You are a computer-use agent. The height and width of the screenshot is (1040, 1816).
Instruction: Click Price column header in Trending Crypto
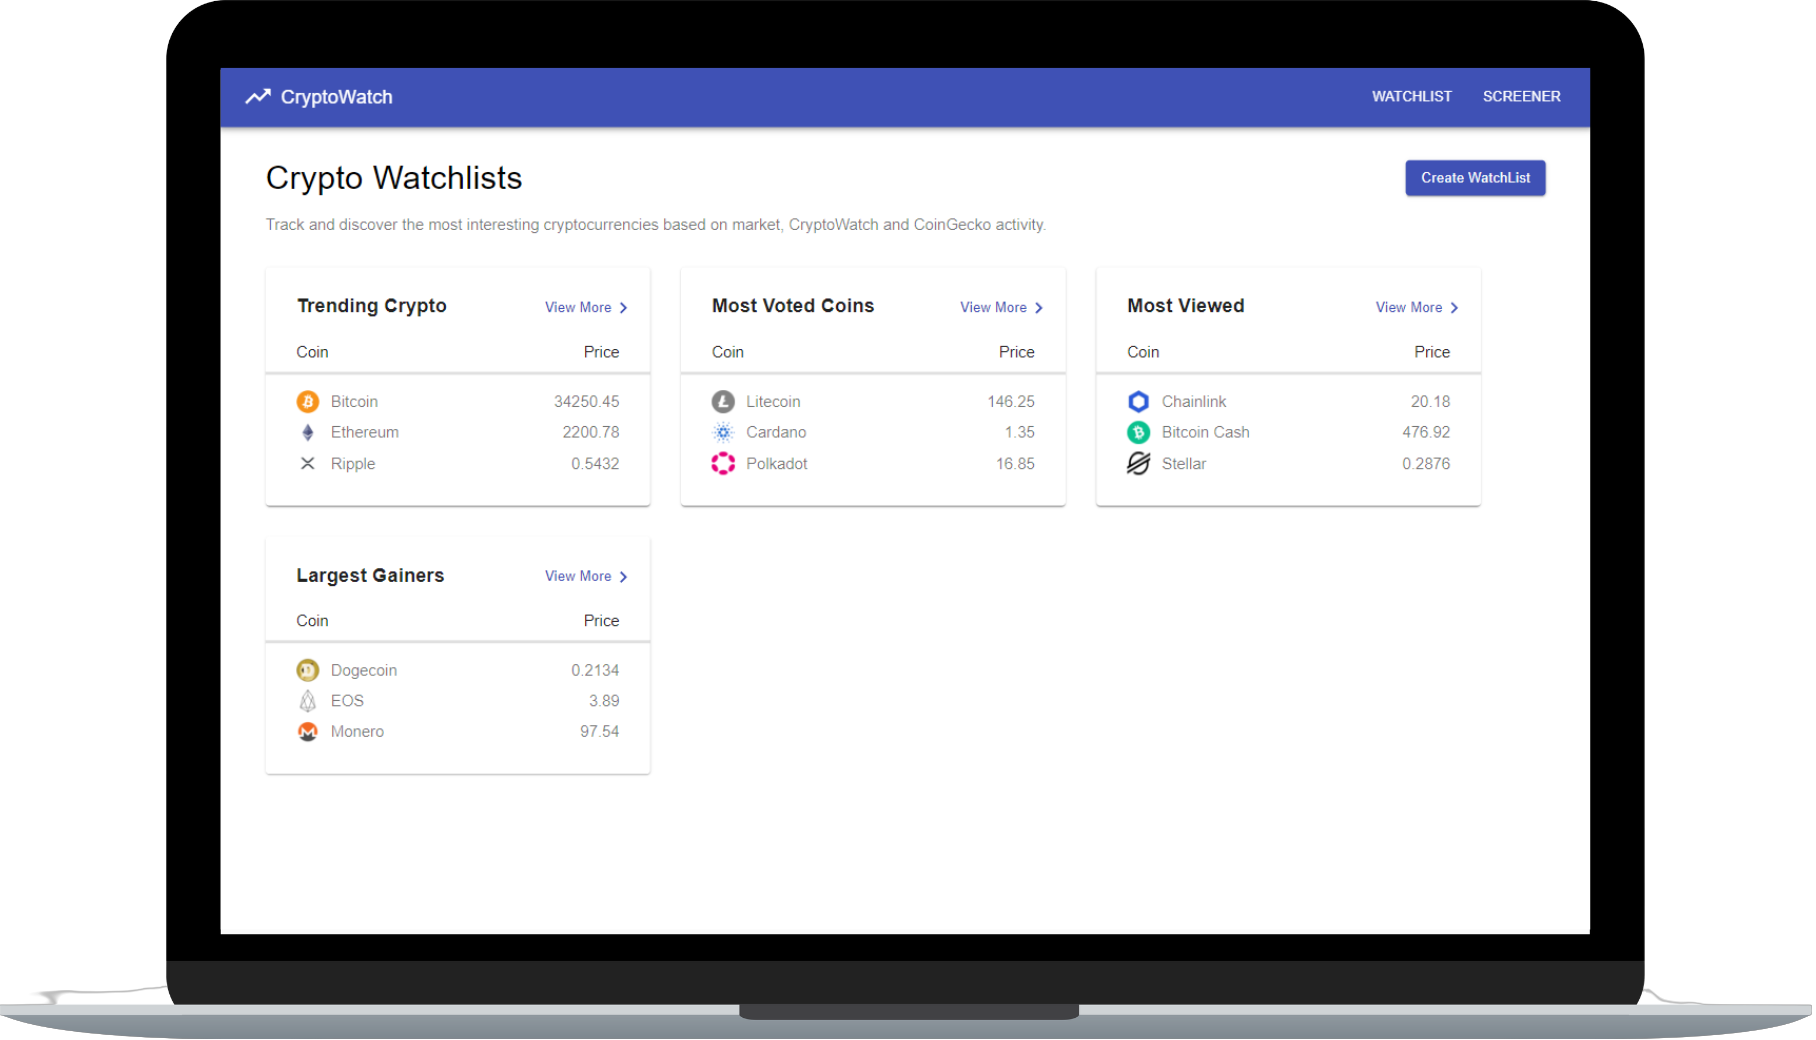[x=602, y=353]
